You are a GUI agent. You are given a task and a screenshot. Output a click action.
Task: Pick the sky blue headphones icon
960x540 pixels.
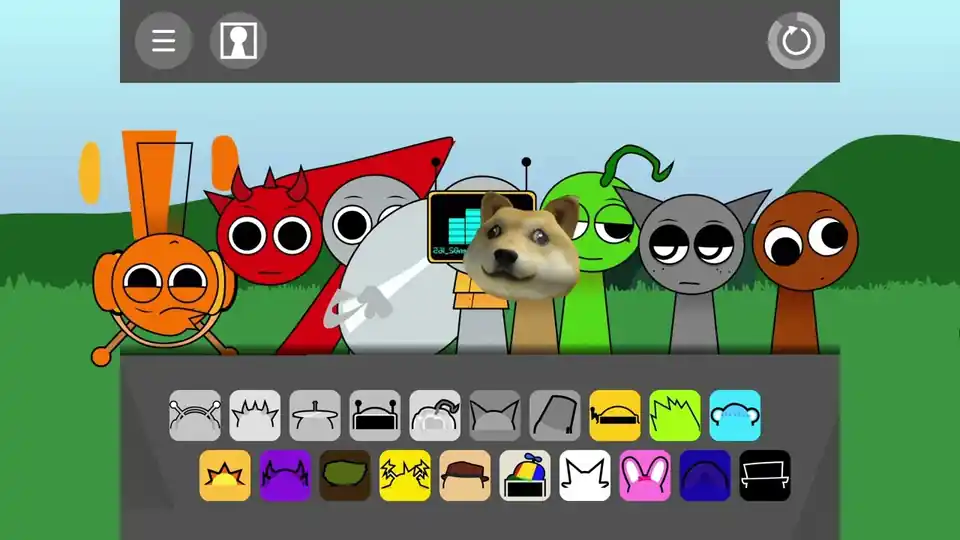coord(735,416)
